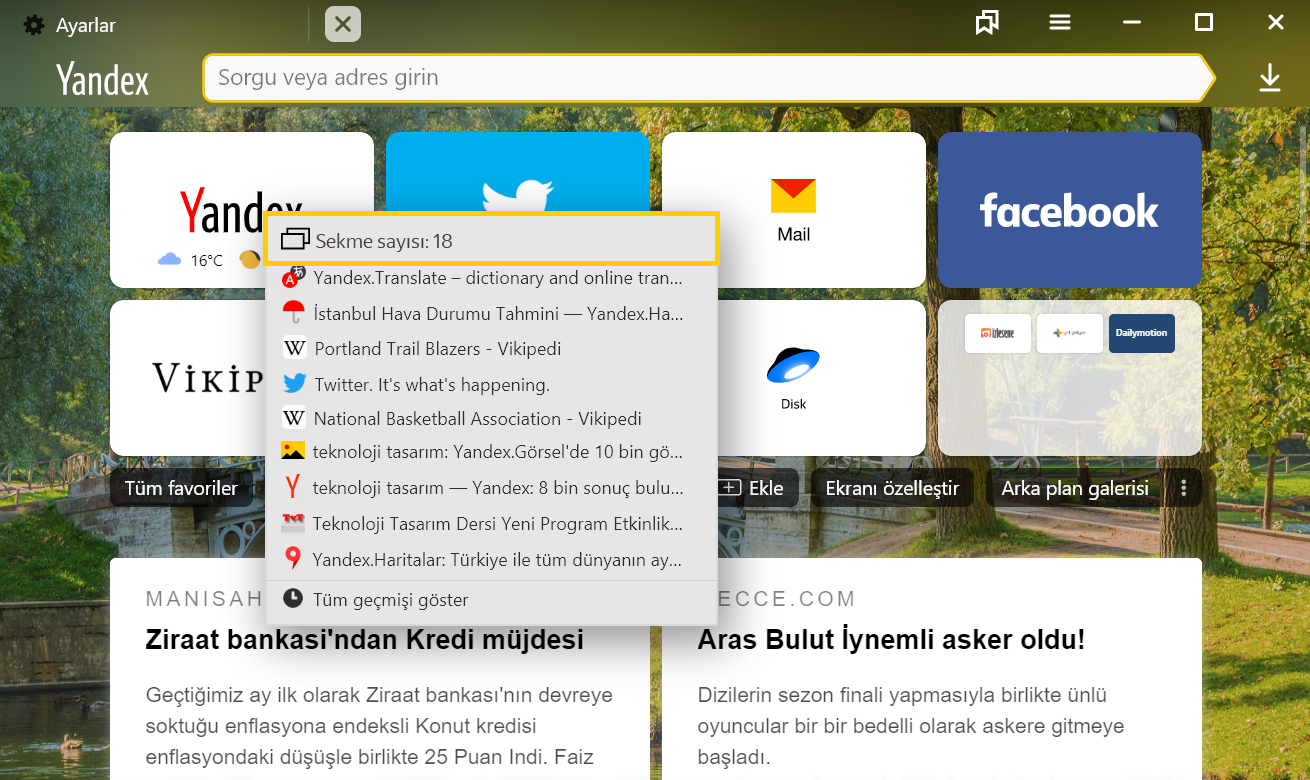Click the 'Ayarlar' tab label
Viewport: 1310px width, 780px height.
click(86, 25)
